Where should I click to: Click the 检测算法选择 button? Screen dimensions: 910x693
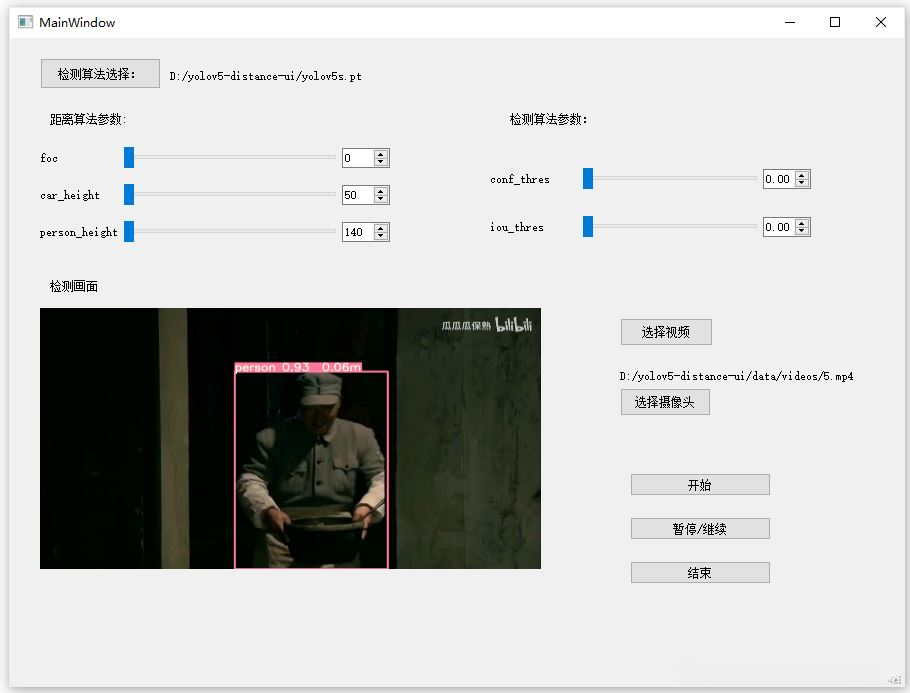[x=100, y=74]
